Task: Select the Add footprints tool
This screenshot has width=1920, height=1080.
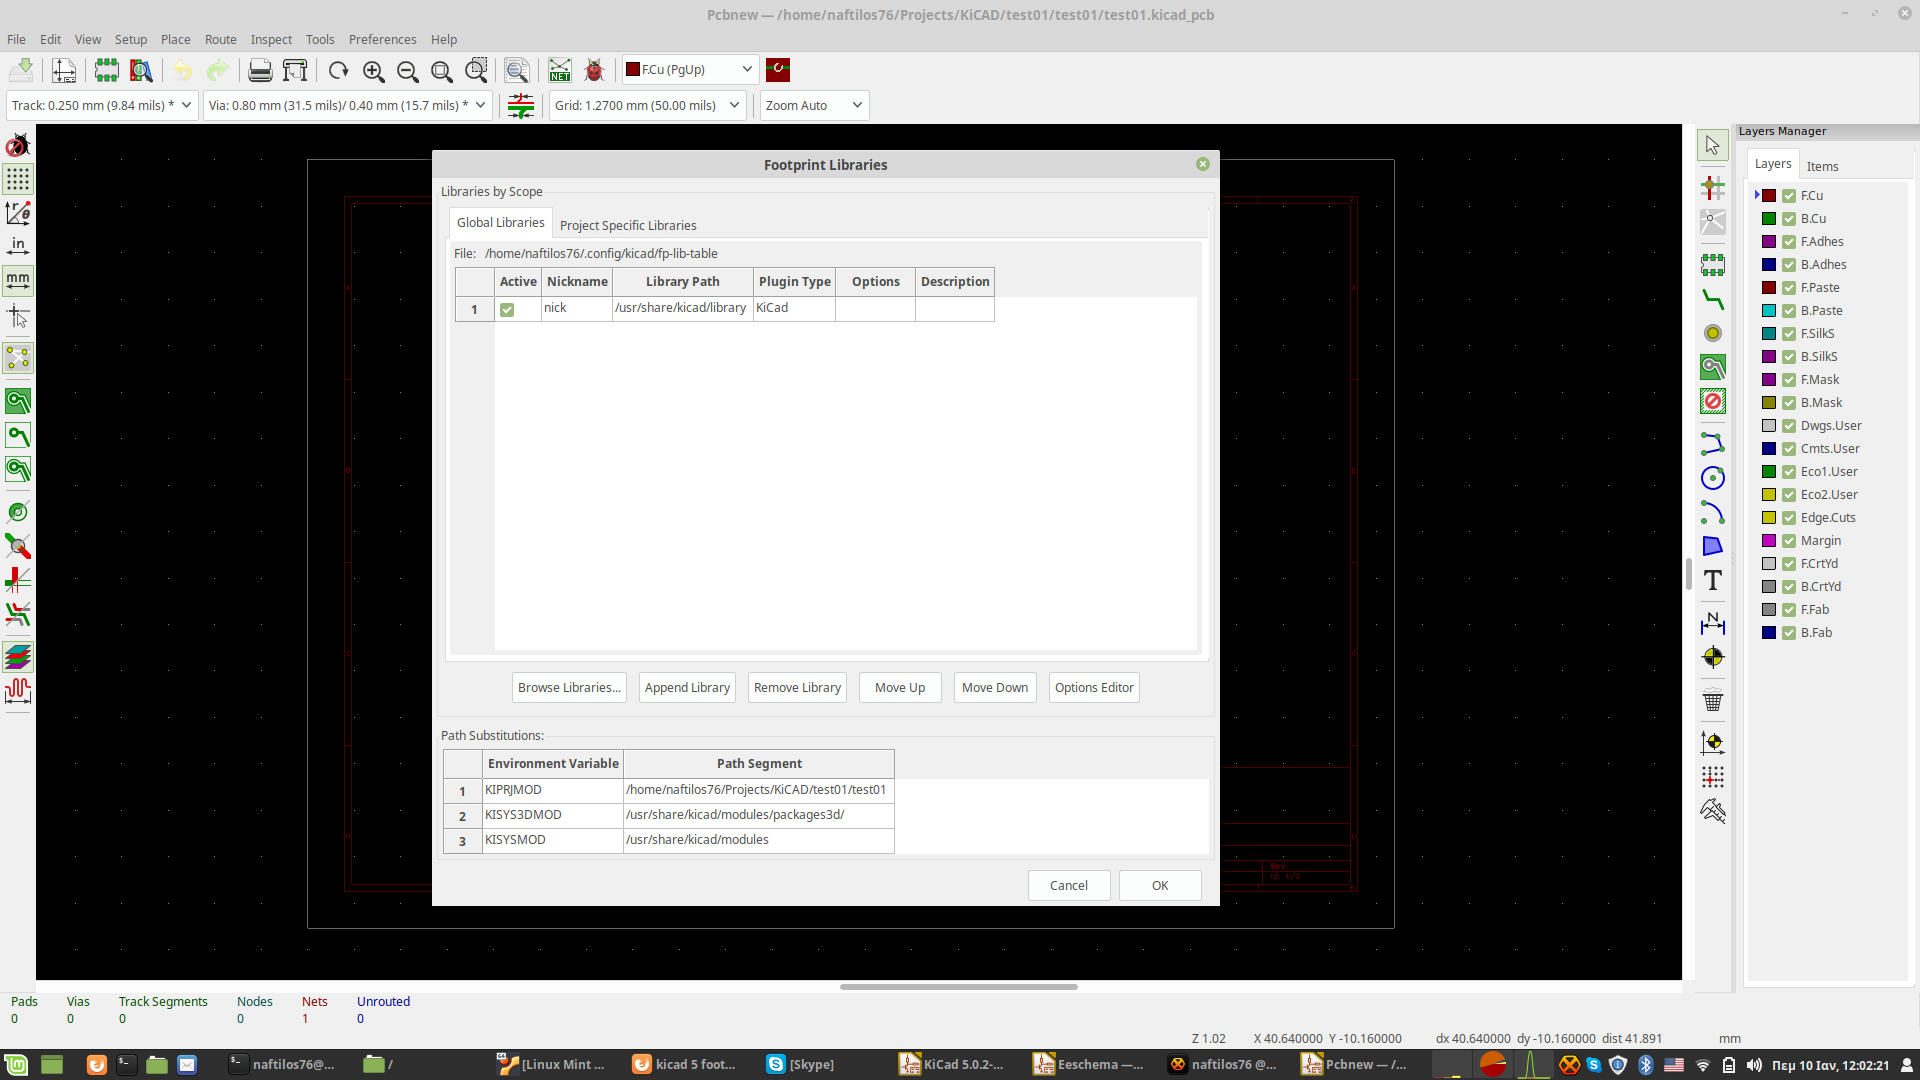Action: (x=1712, y=265)
